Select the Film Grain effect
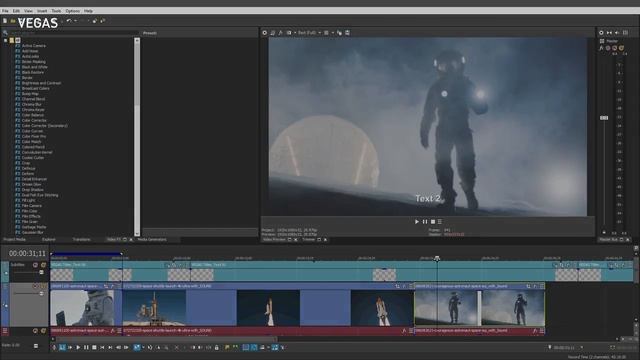640x360 pixels. 29,222
